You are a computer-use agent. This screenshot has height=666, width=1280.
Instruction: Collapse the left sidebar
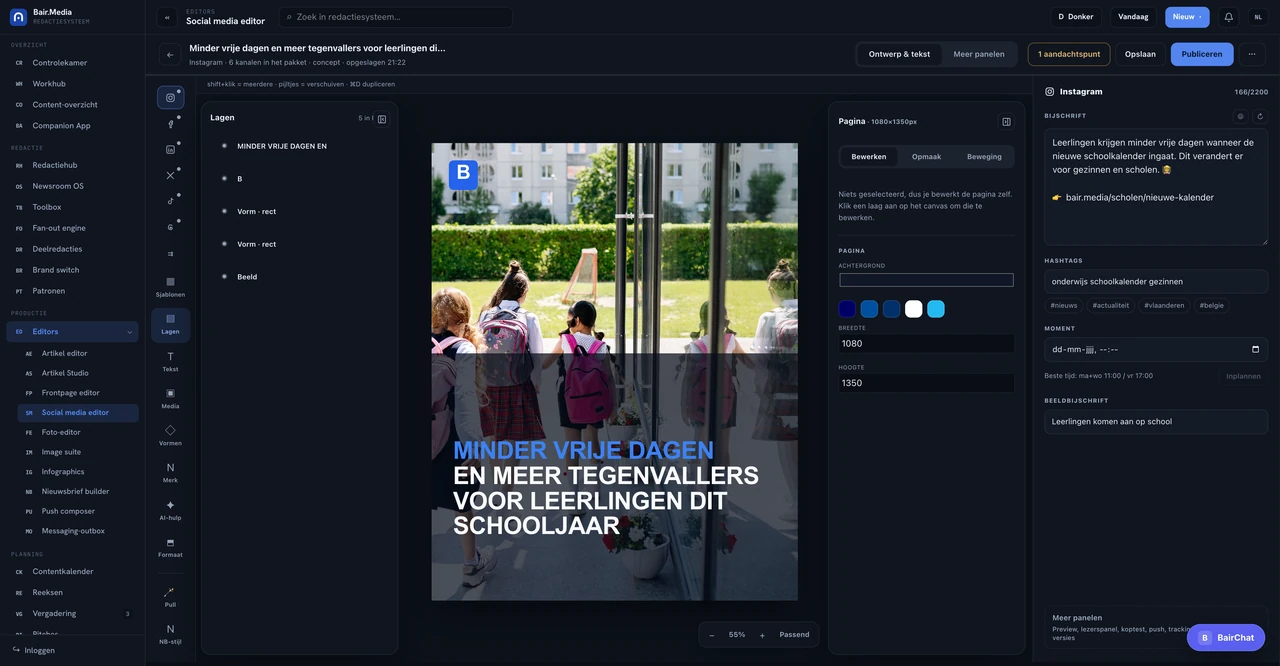coord(167,17)
